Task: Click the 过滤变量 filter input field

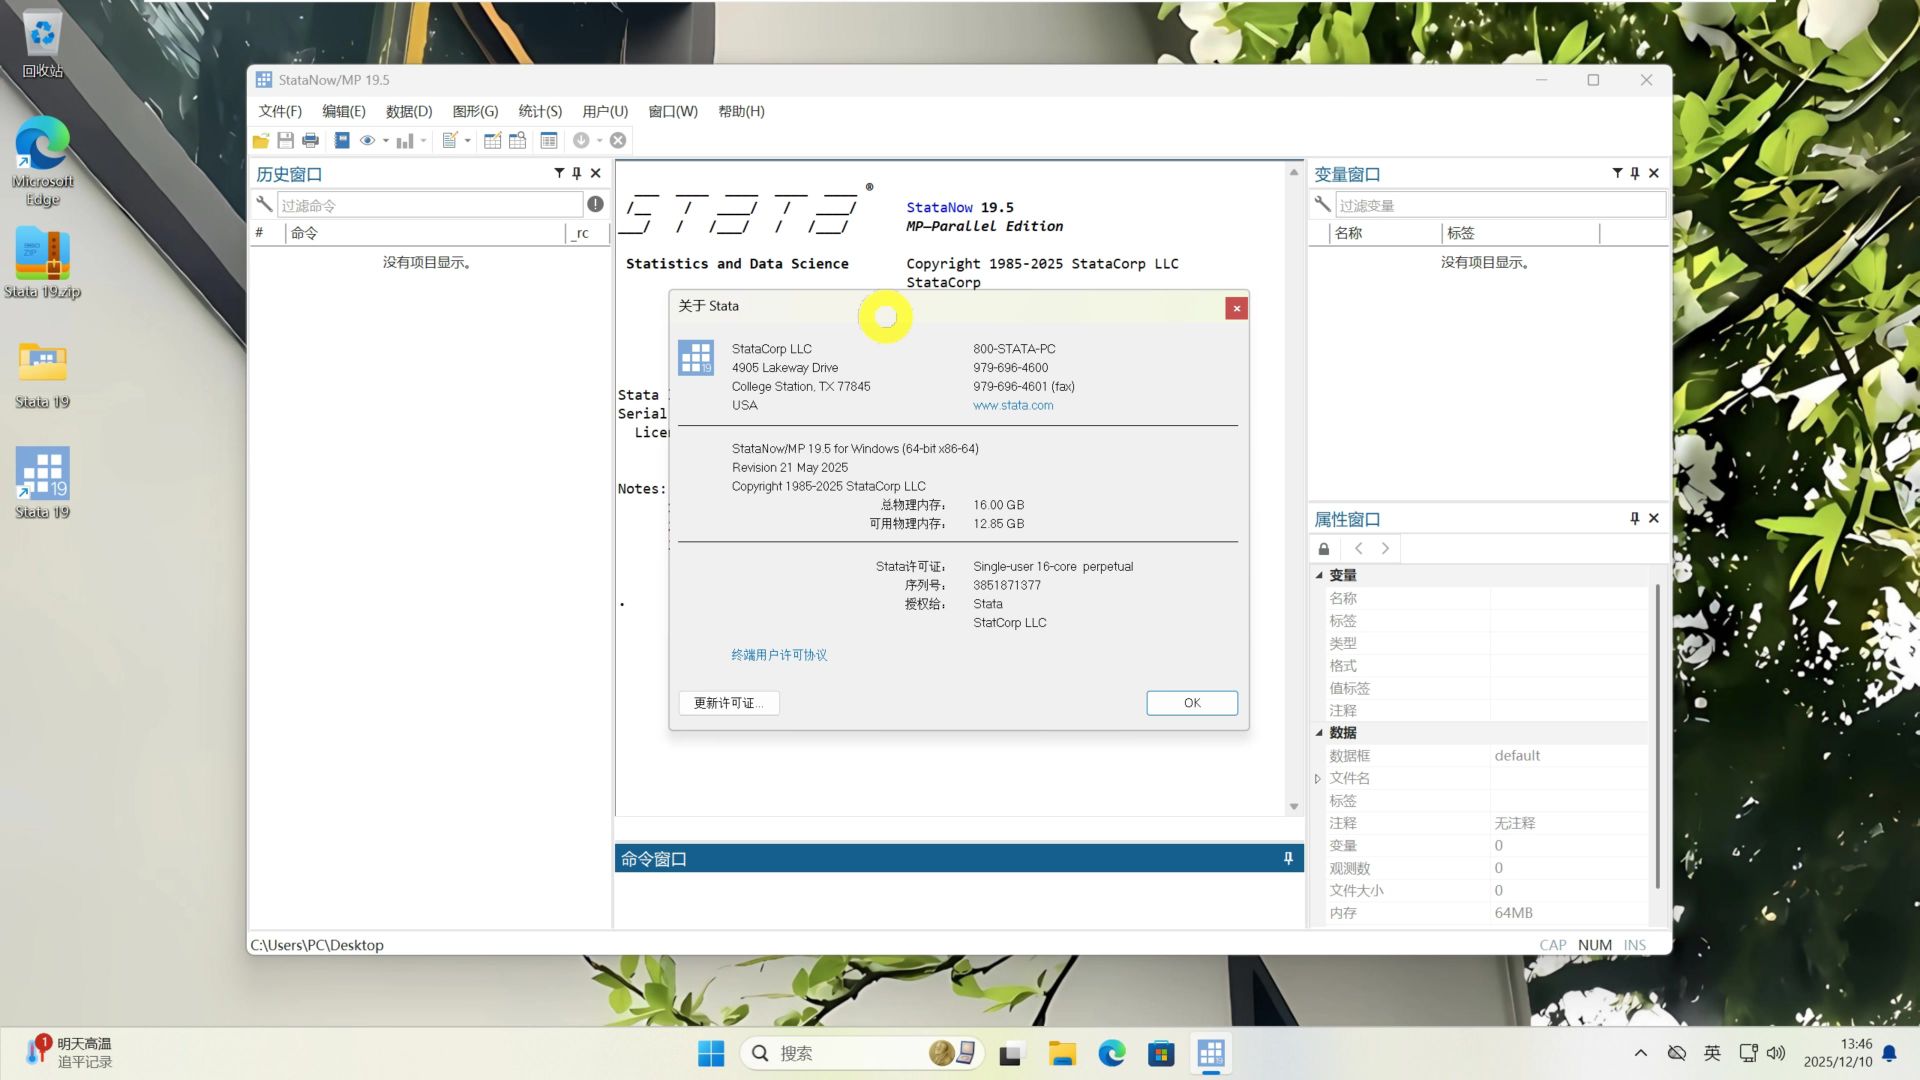Action: [1499, 205]
